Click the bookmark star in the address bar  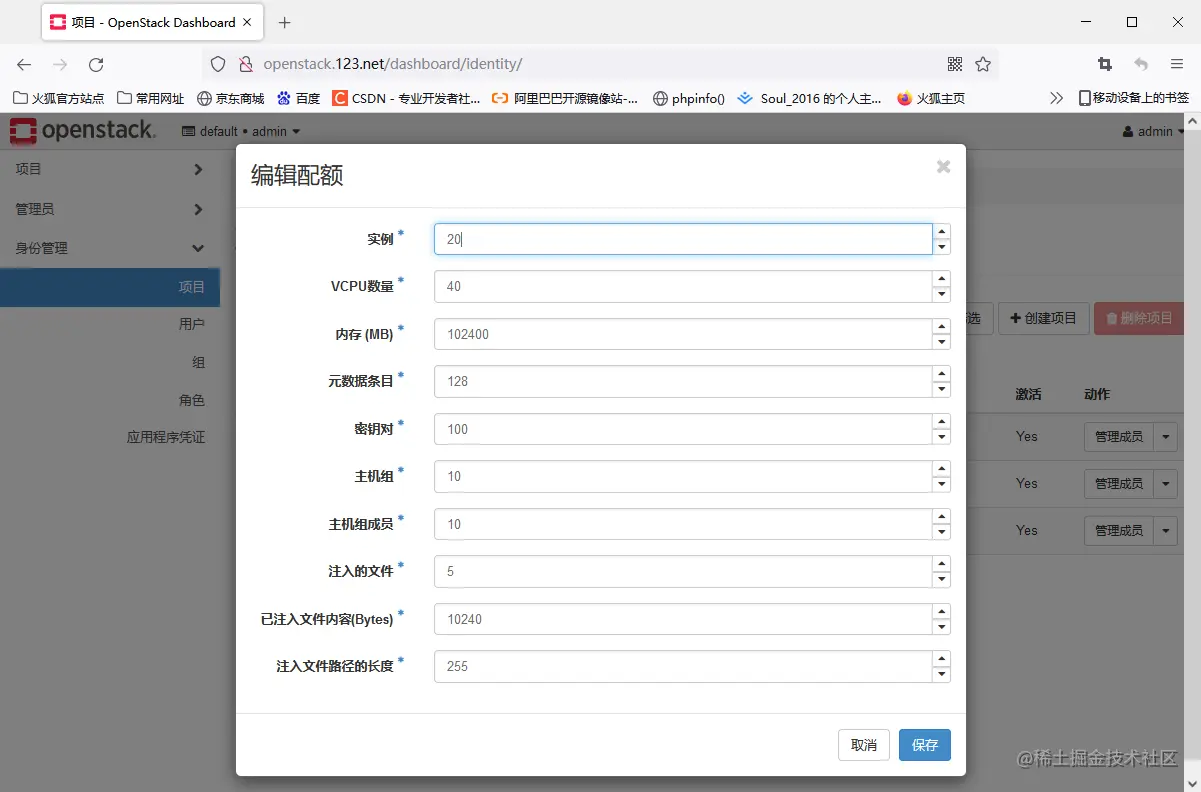[983, 62]
